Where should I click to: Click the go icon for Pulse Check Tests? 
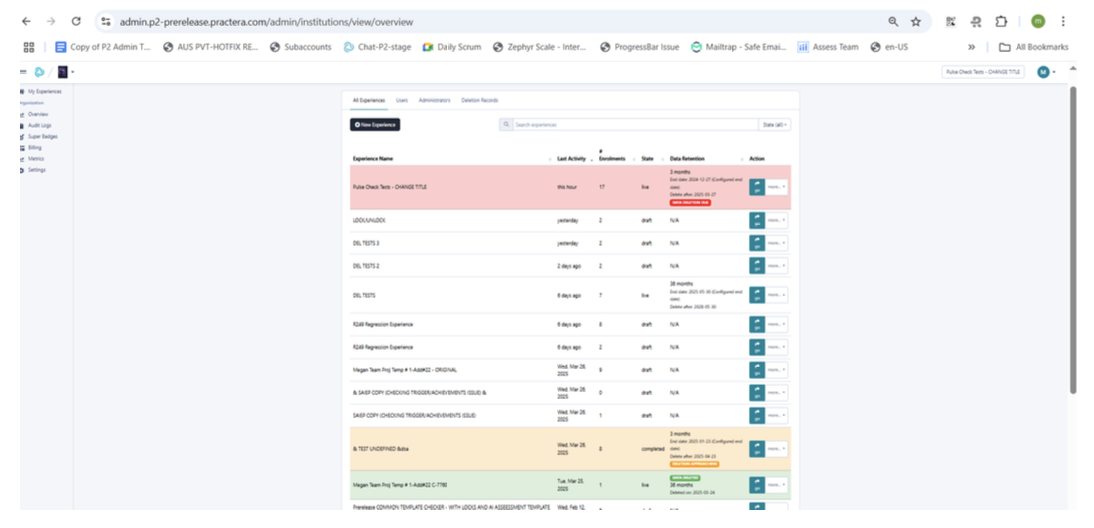pos(756,187)
